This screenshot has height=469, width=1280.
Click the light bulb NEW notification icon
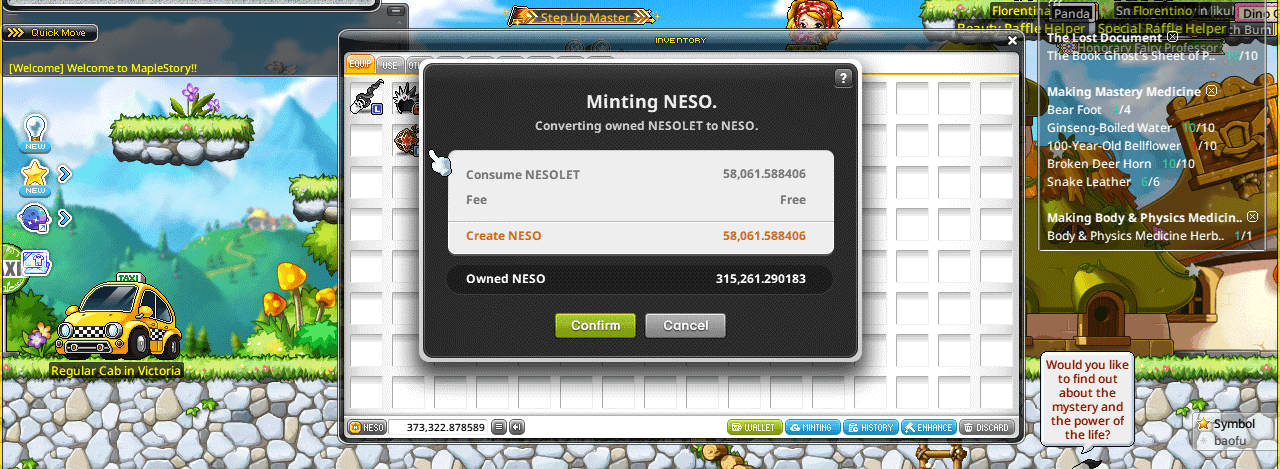click(x=35, y=132)
